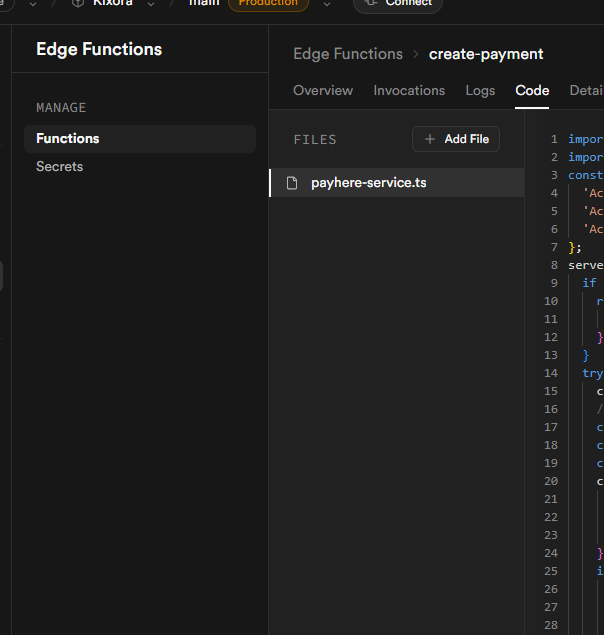Image resolution: width=604 pixels, height=635 pixels.
Task: Click the plus icon in Add File
Action: [430, 139]
